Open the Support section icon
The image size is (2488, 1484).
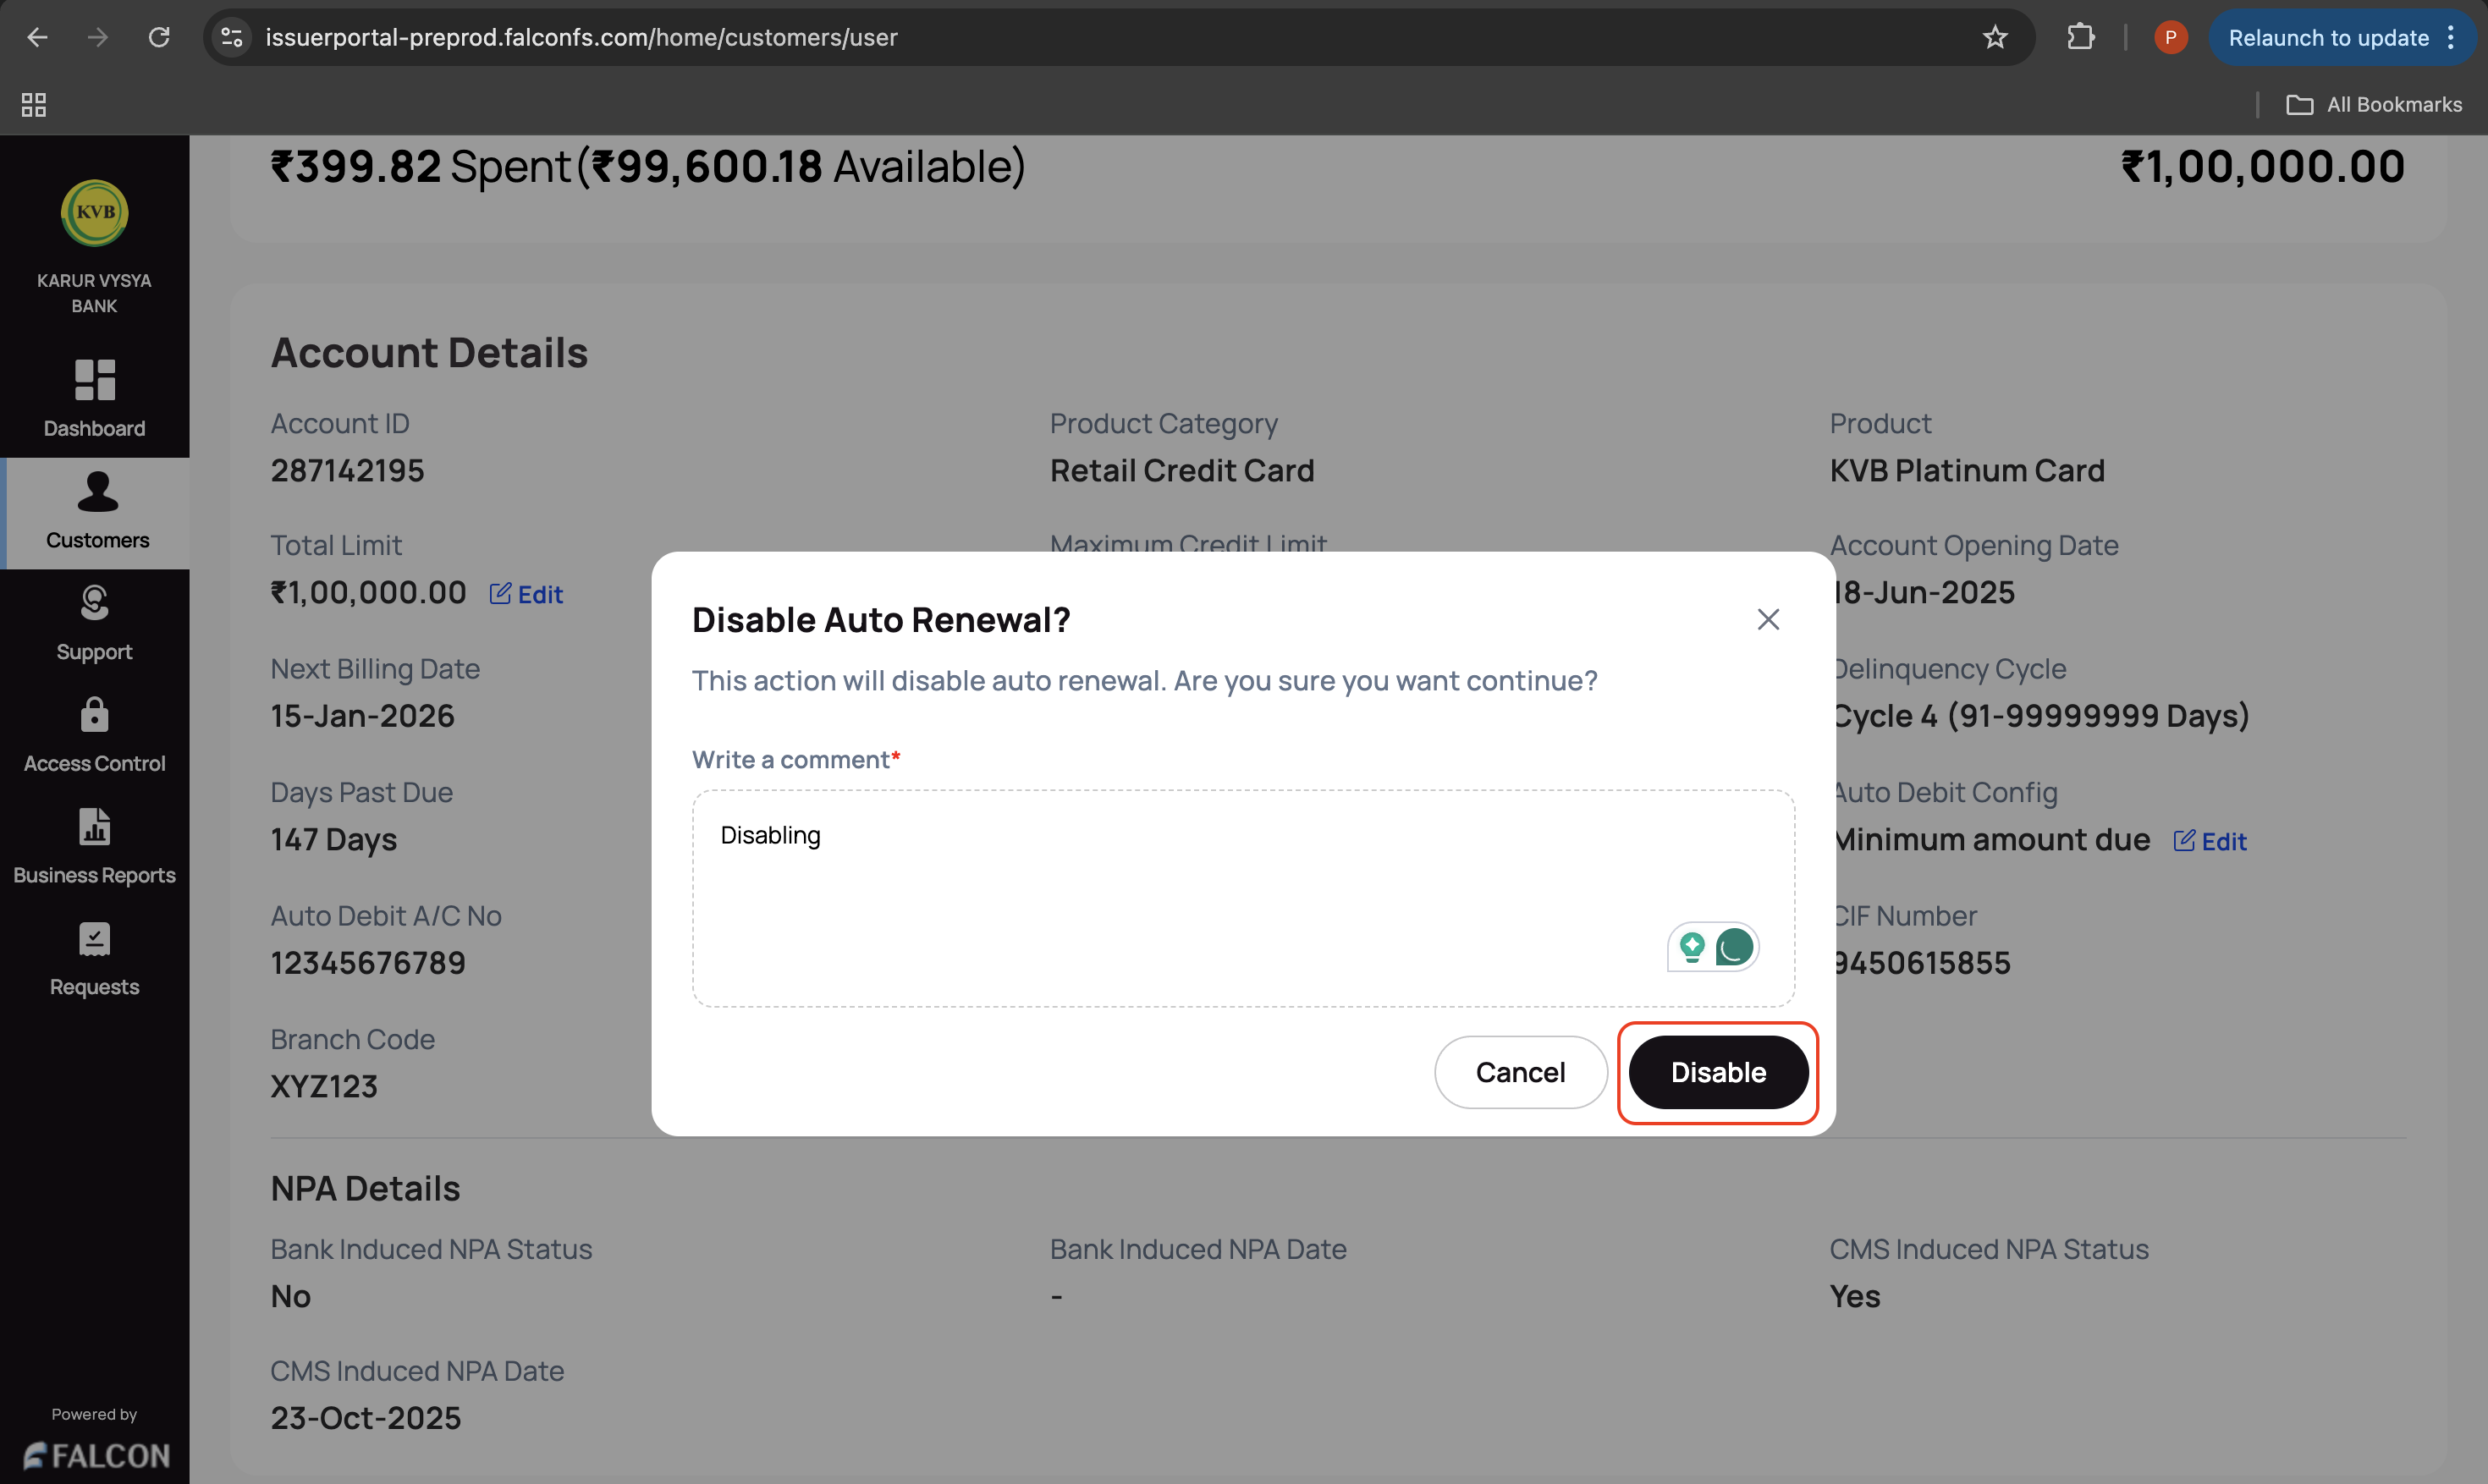tap(95, 603)
